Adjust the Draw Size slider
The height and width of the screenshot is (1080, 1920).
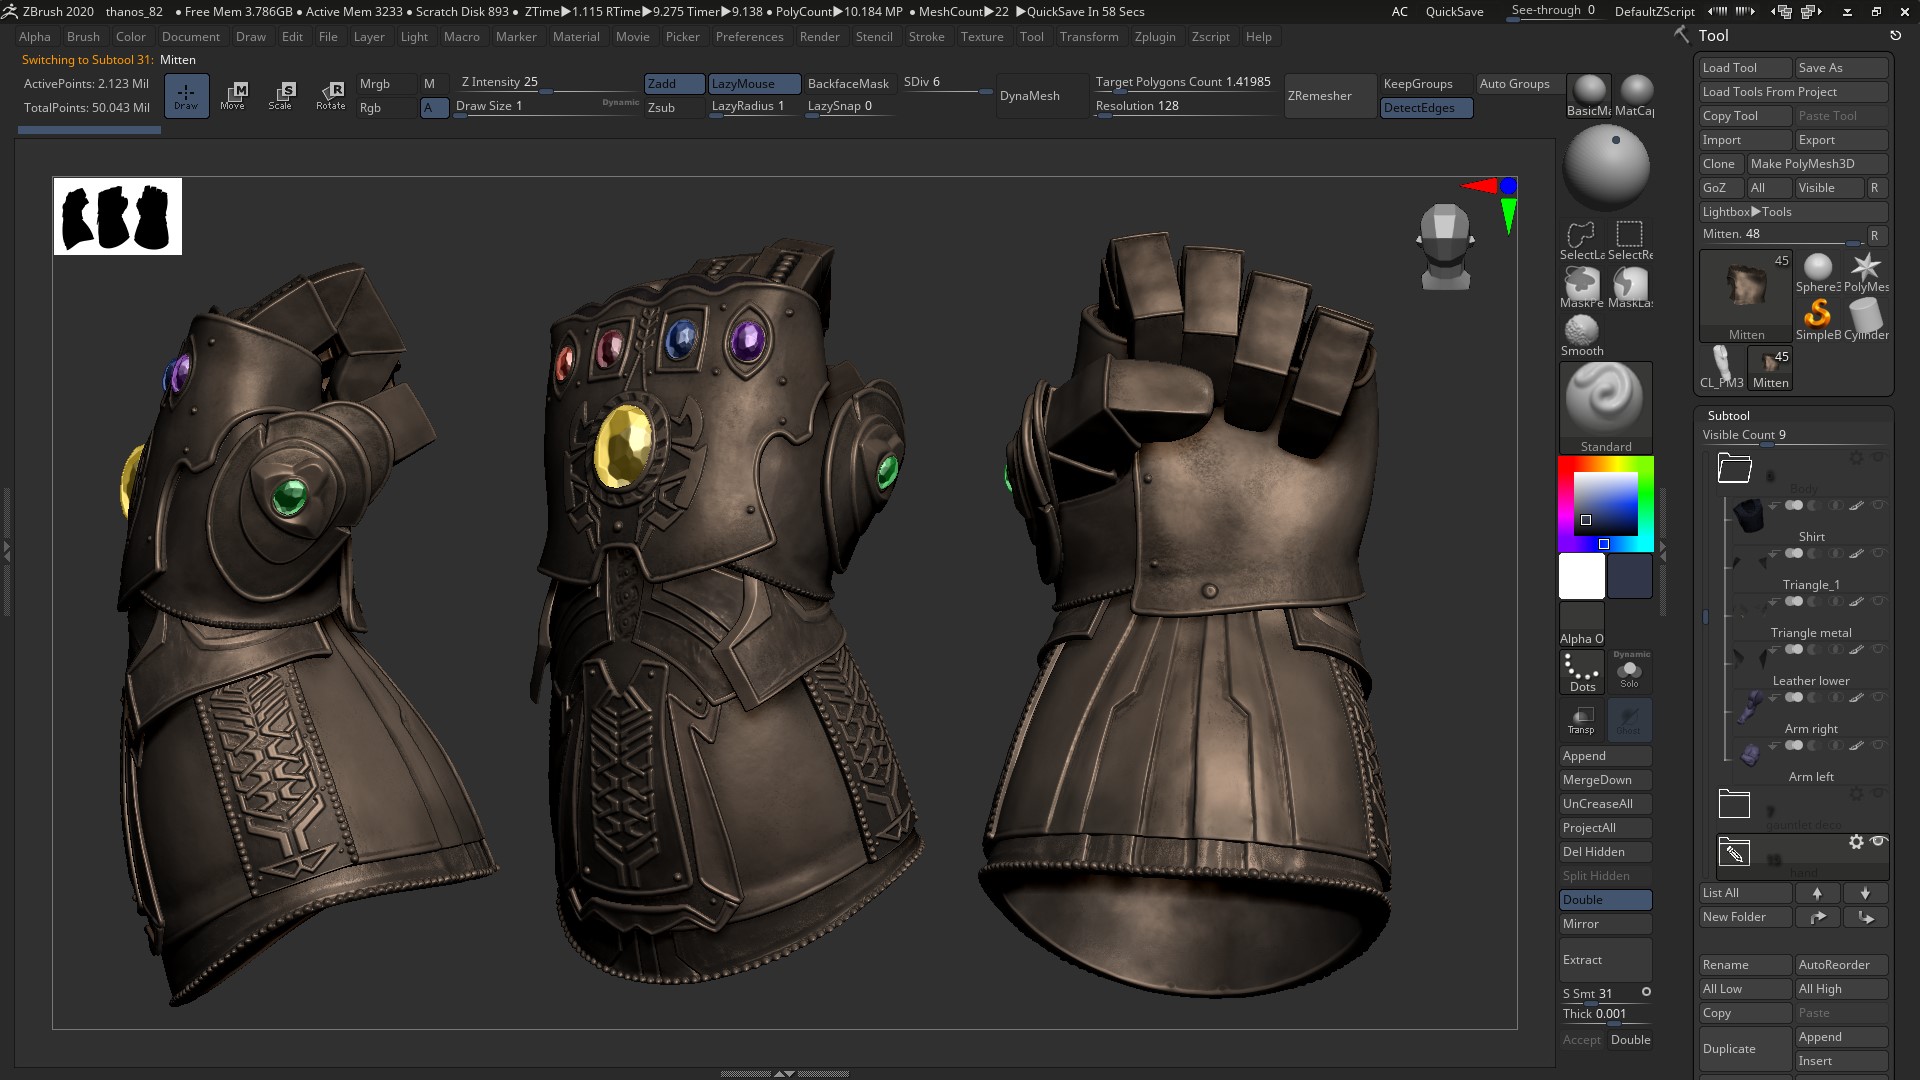point(546,108)
